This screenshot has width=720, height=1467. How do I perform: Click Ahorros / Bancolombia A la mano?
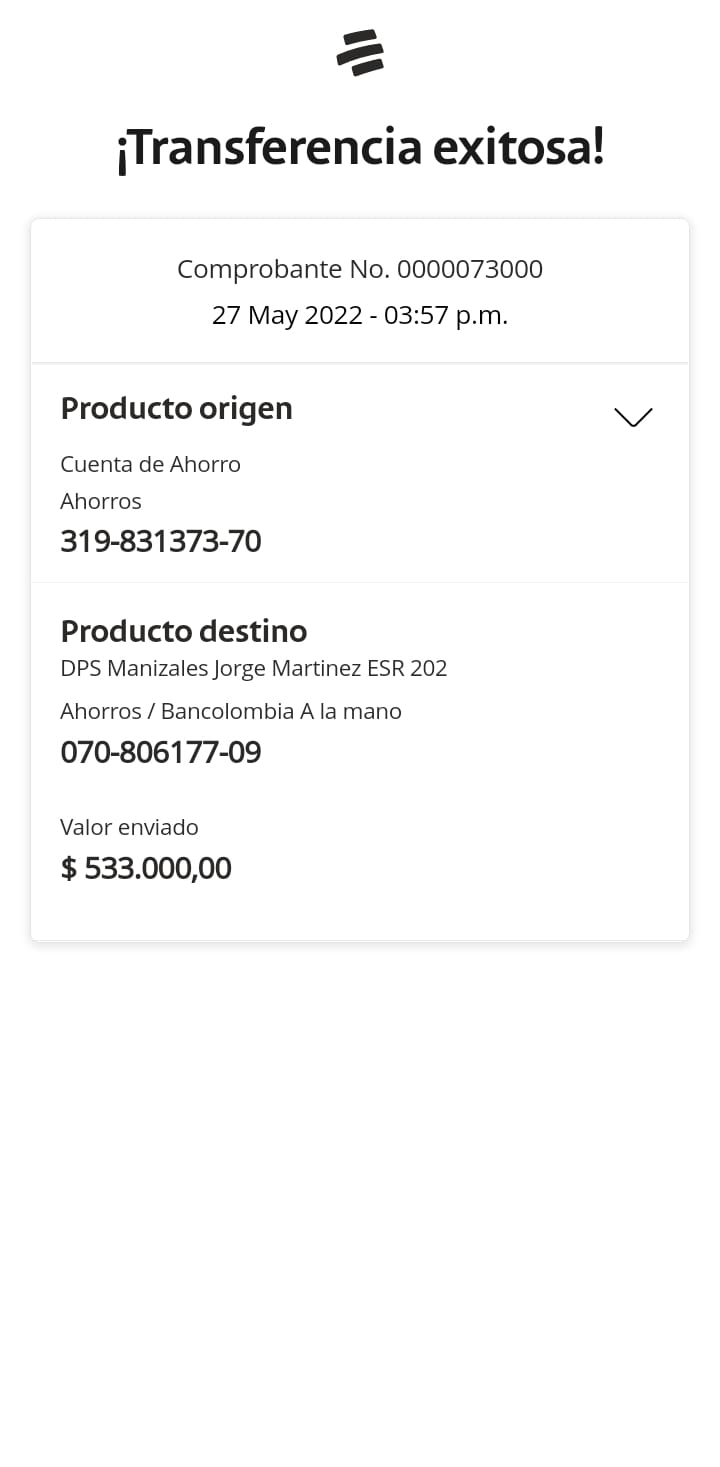tap(230, 711)
